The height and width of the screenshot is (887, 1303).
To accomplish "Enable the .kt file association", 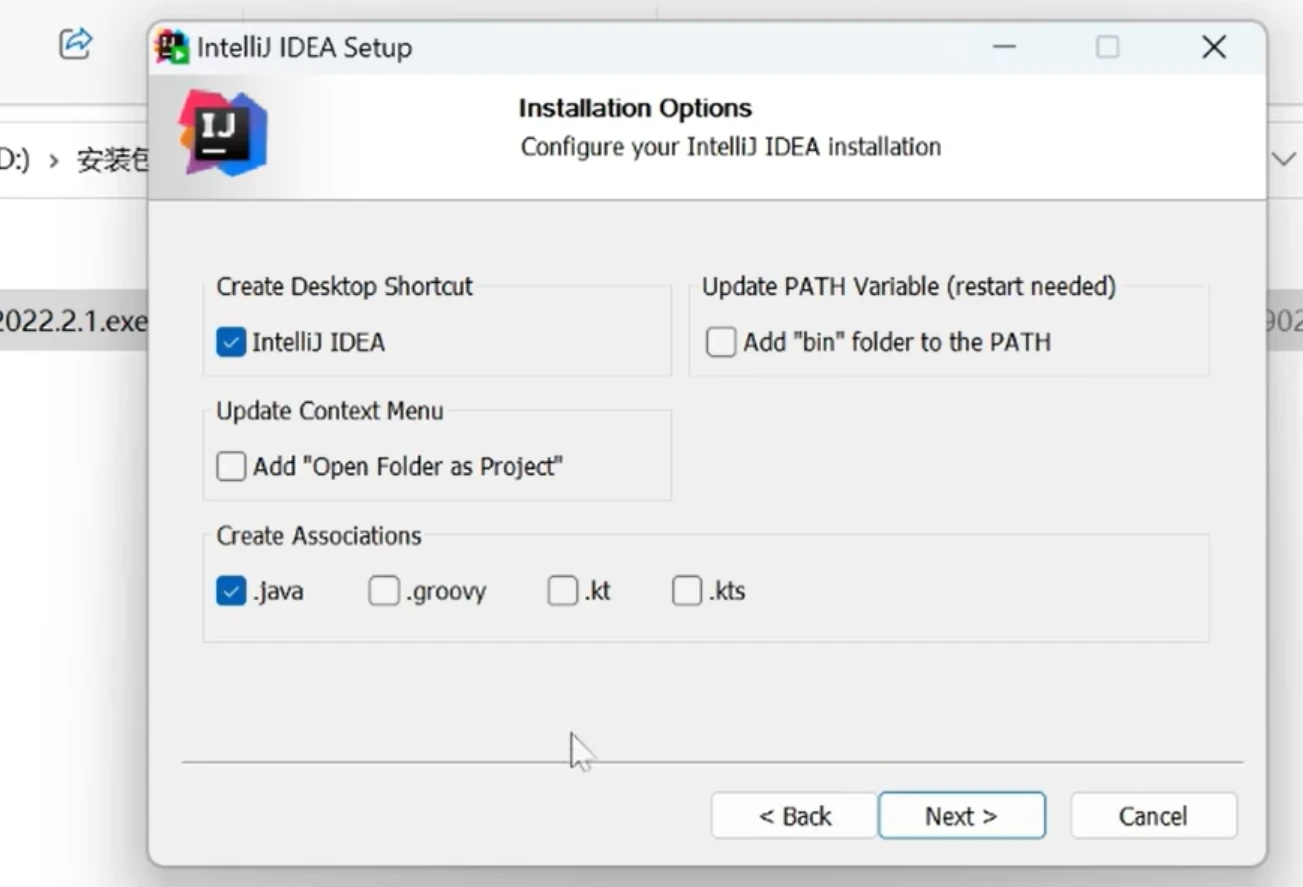I will coord(563,592).
